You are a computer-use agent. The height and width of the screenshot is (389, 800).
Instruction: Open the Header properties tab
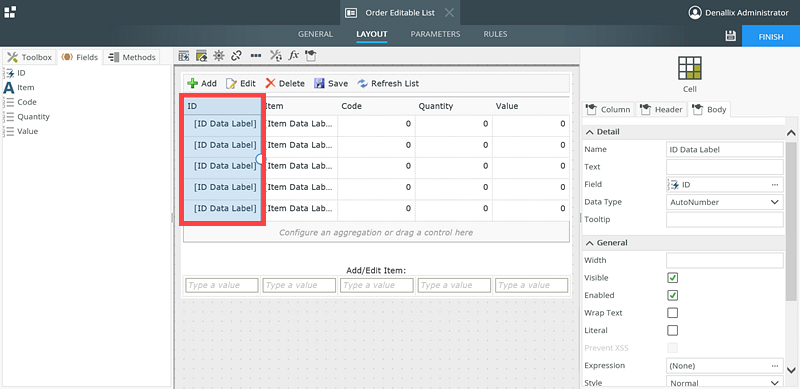tap(662, 109)
